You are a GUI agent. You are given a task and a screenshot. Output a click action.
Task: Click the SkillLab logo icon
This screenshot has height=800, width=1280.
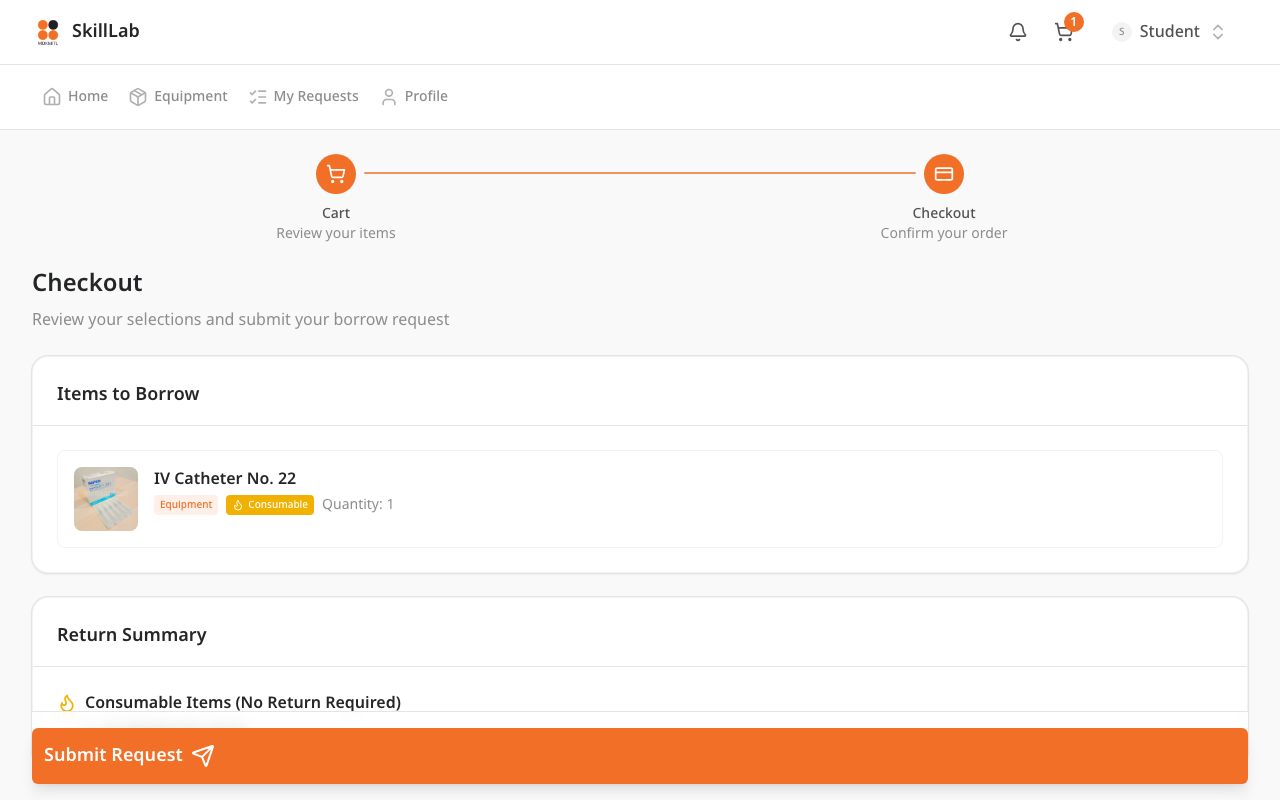(x=48, y=32)
